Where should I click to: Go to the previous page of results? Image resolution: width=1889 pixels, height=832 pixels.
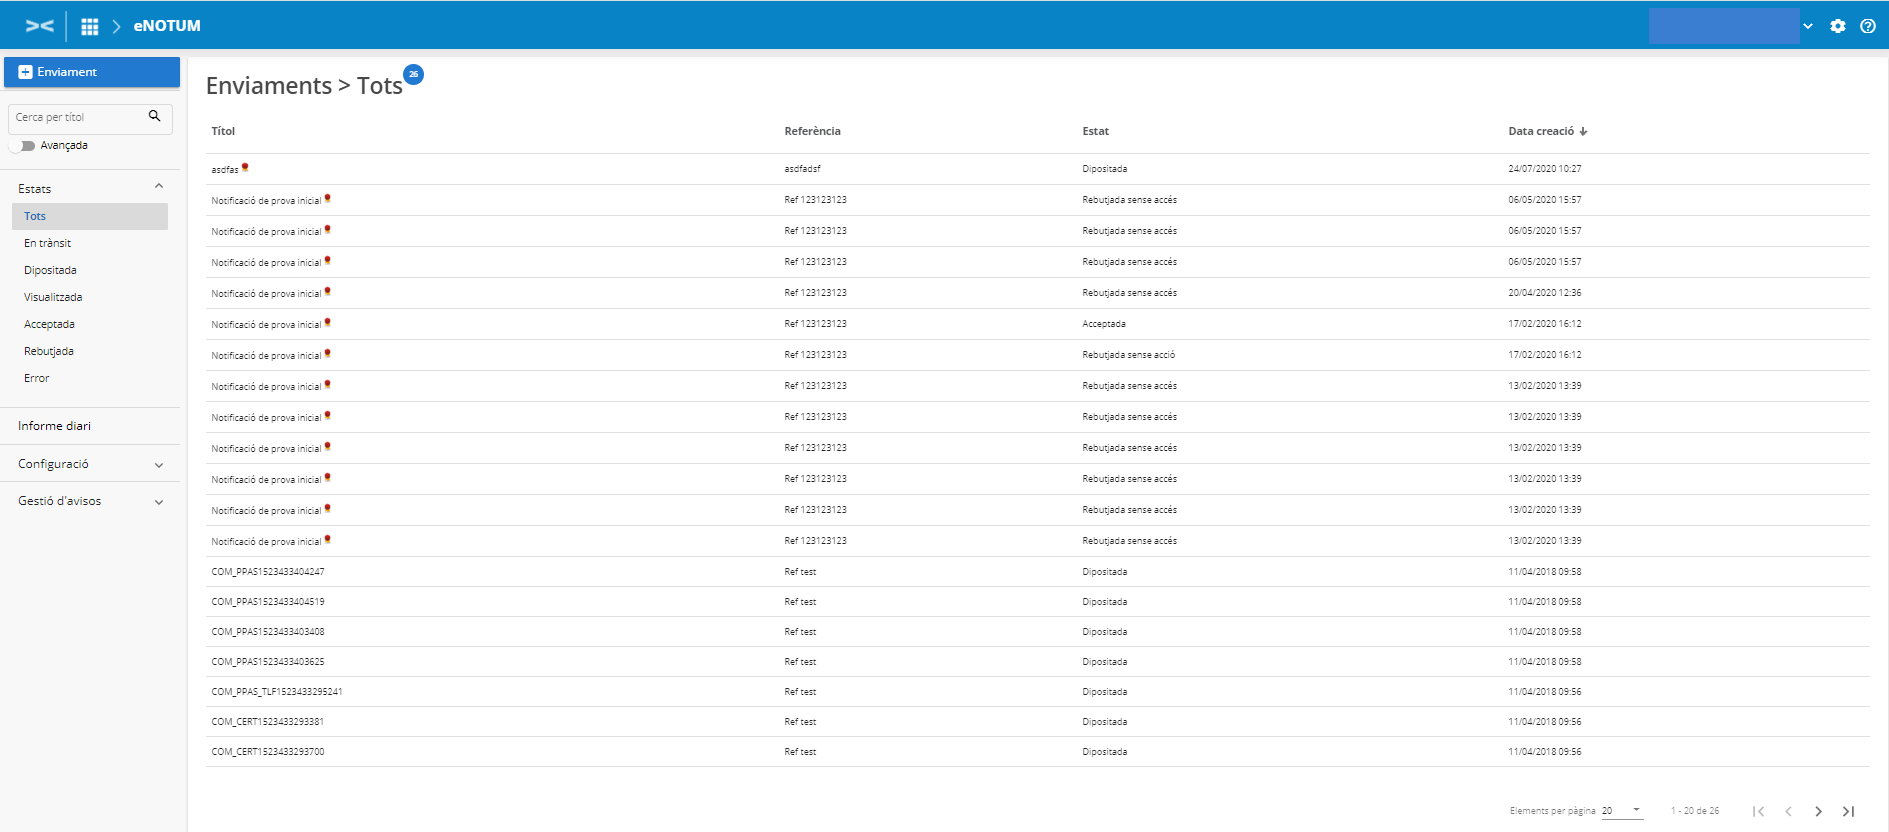1789,811
